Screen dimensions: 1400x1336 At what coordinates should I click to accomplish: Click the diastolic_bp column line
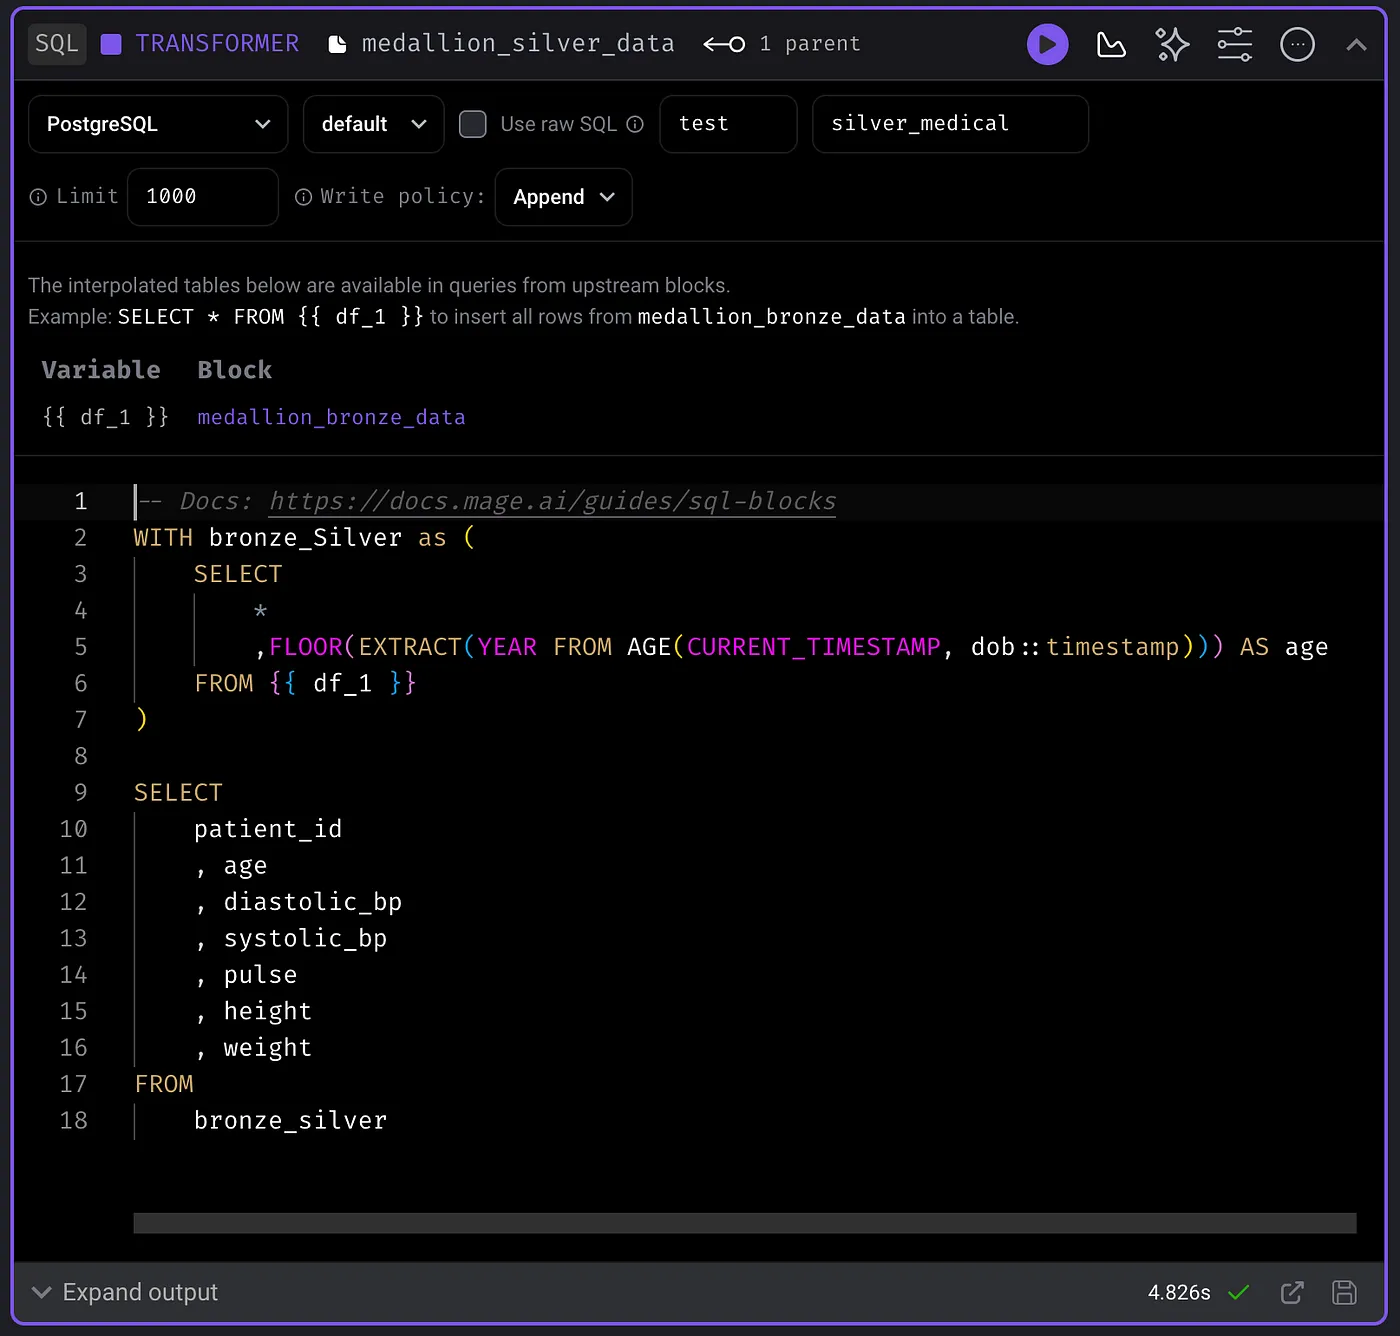click(x=299, y=902)
